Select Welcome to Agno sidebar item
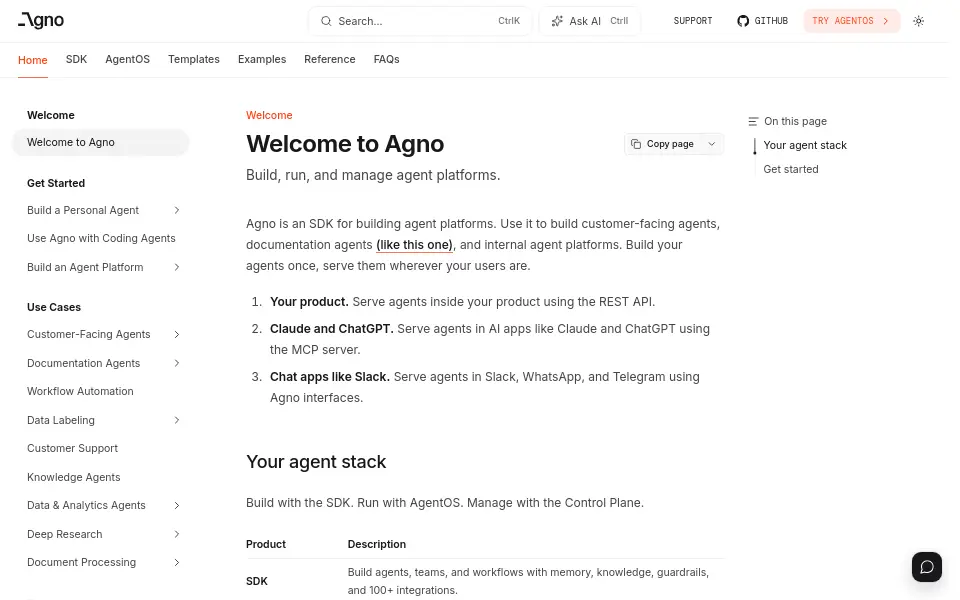The width and height of the screenshot is (960, 600). (100, 142)
